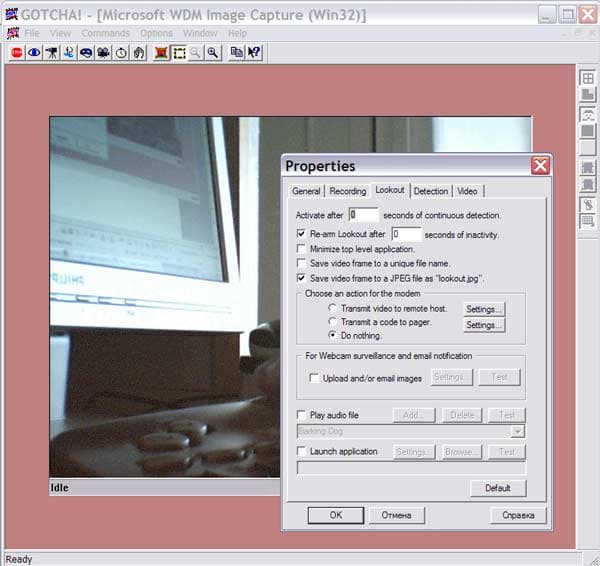Switch to the General tab

(x=306, y=191)
